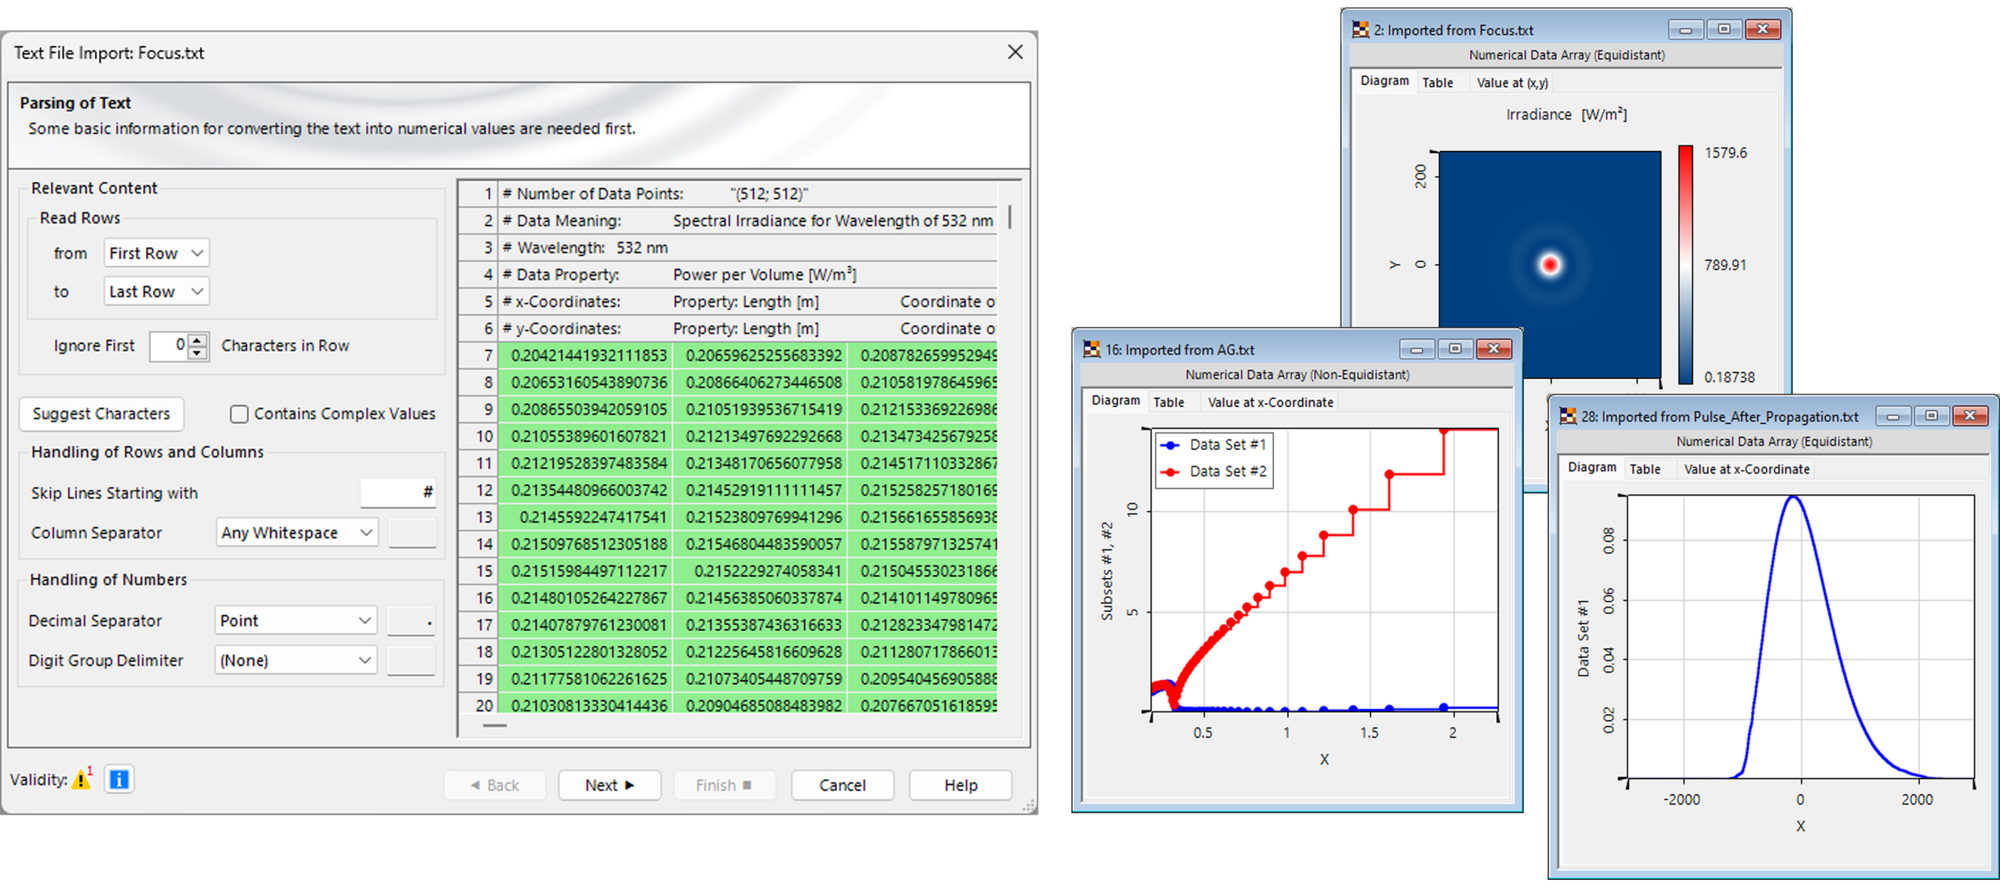Image resolution: width=2000 pixels, height=888 pixels.
Task: Expand the Column Separator dropdown
Action: (x=296, y=533)
